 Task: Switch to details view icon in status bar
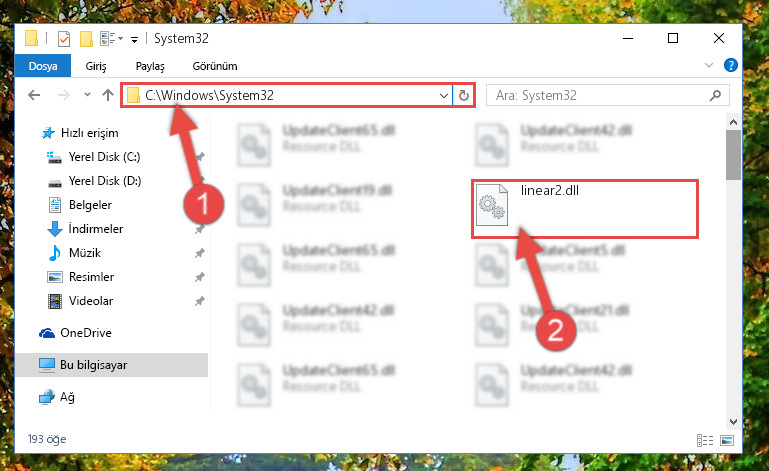705,440
